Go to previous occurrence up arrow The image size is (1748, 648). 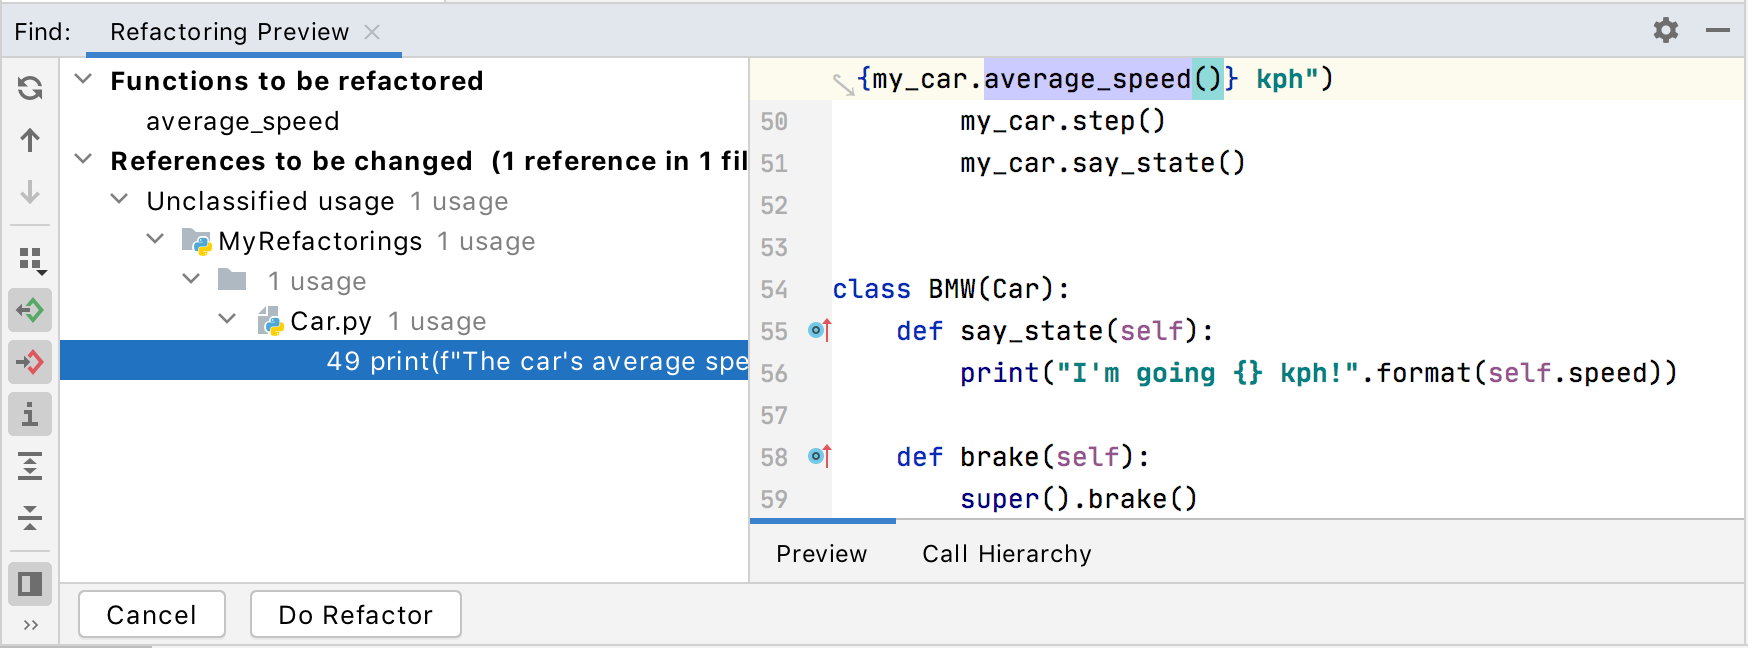[30, 140]
